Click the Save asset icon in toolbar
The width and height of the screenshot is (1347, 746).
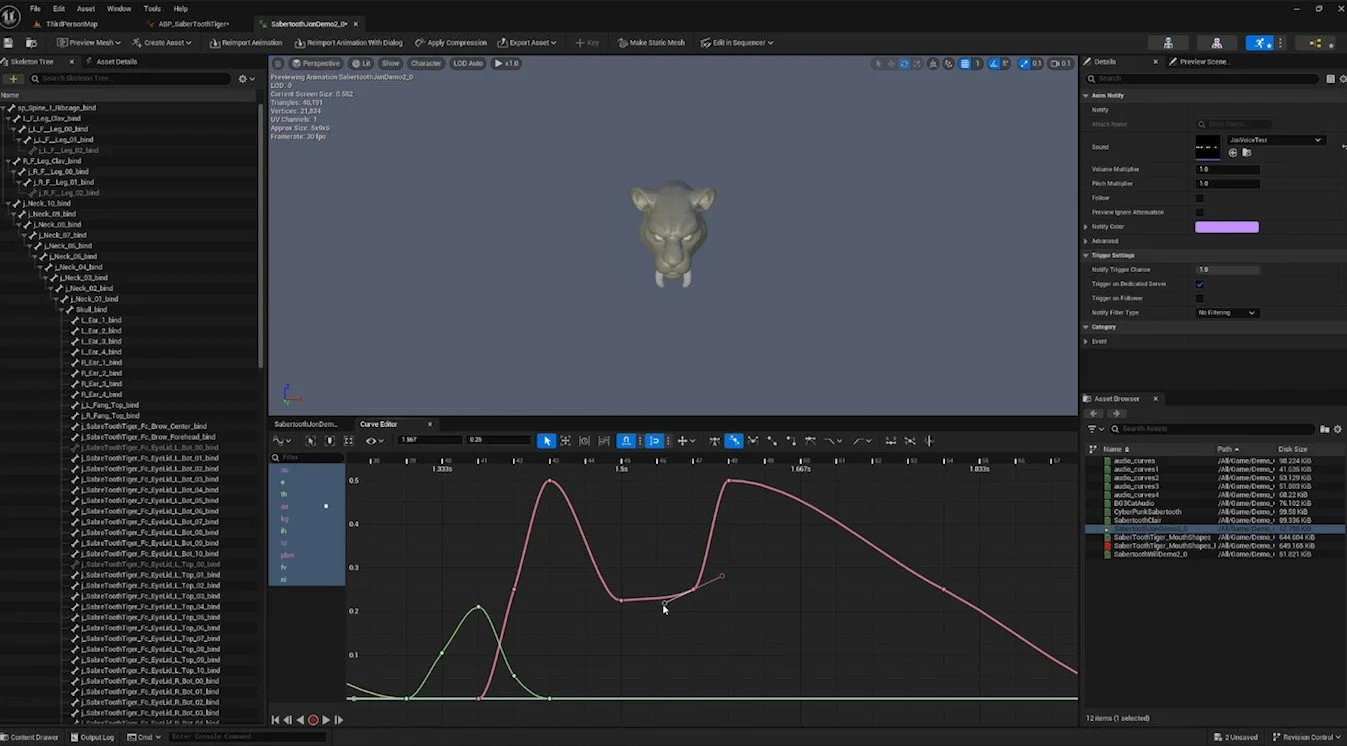coord(9,43)
